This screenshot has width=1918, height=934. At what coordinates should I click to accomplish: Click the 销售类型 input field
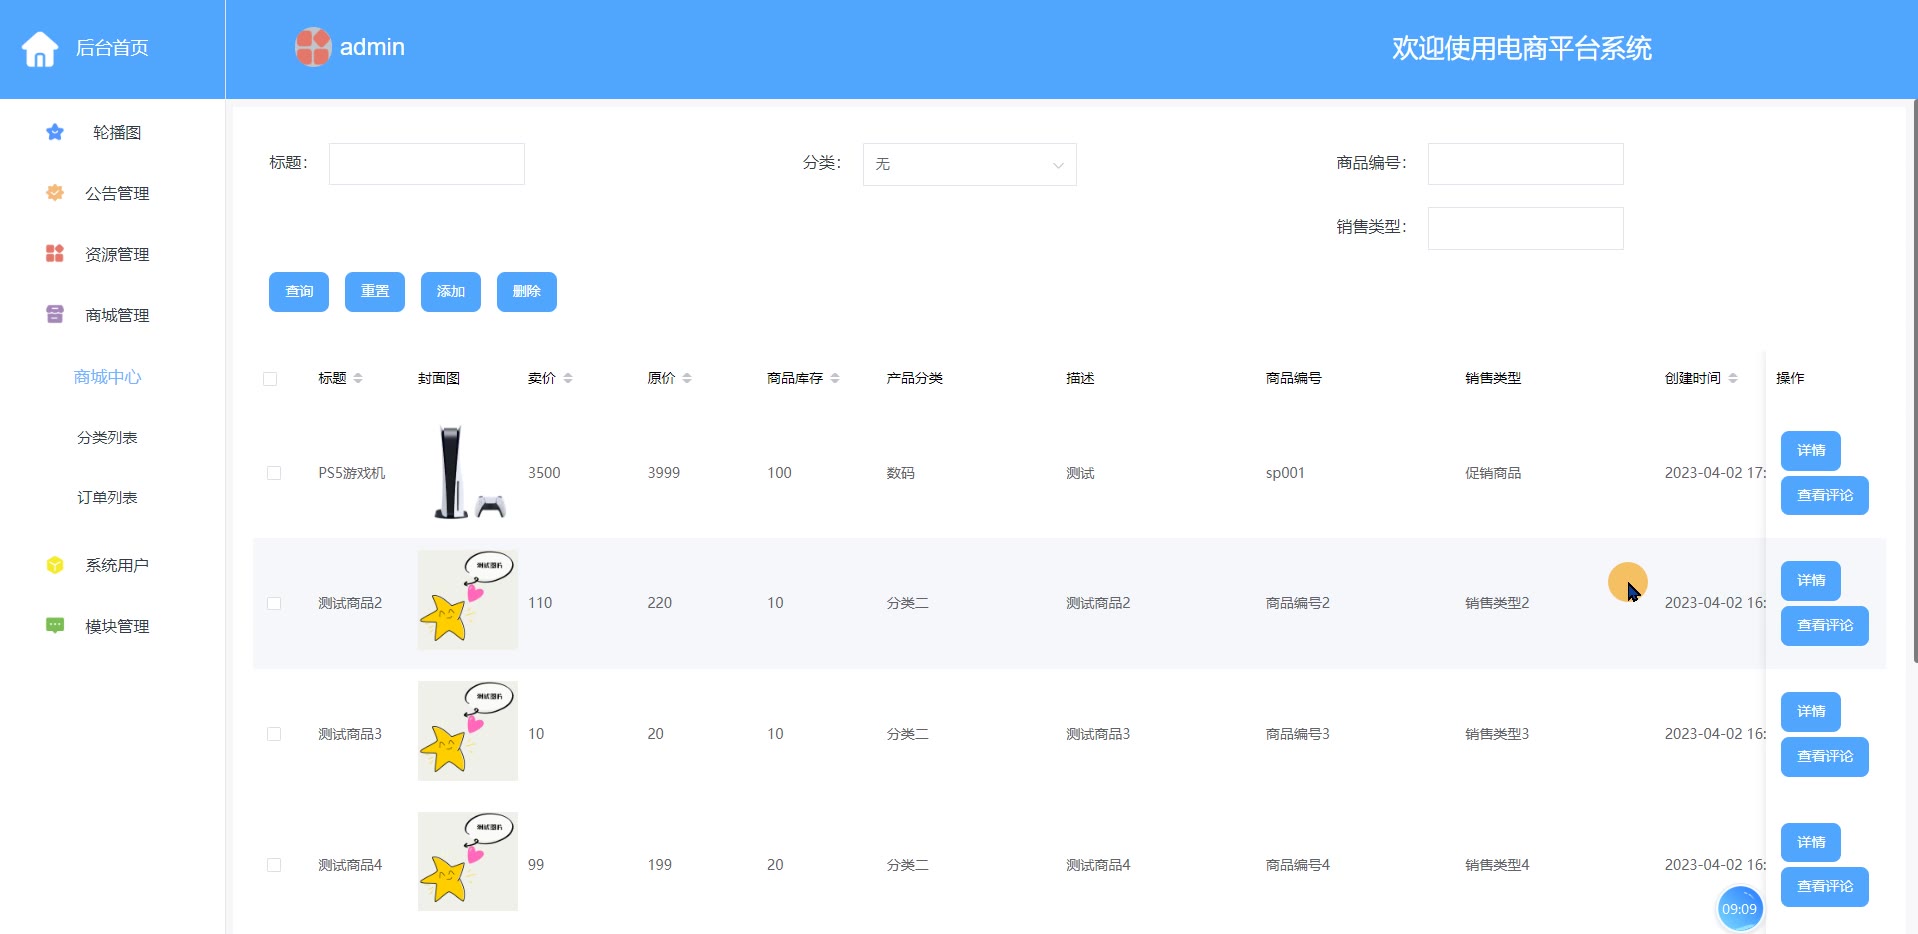tap(1526, 228)
